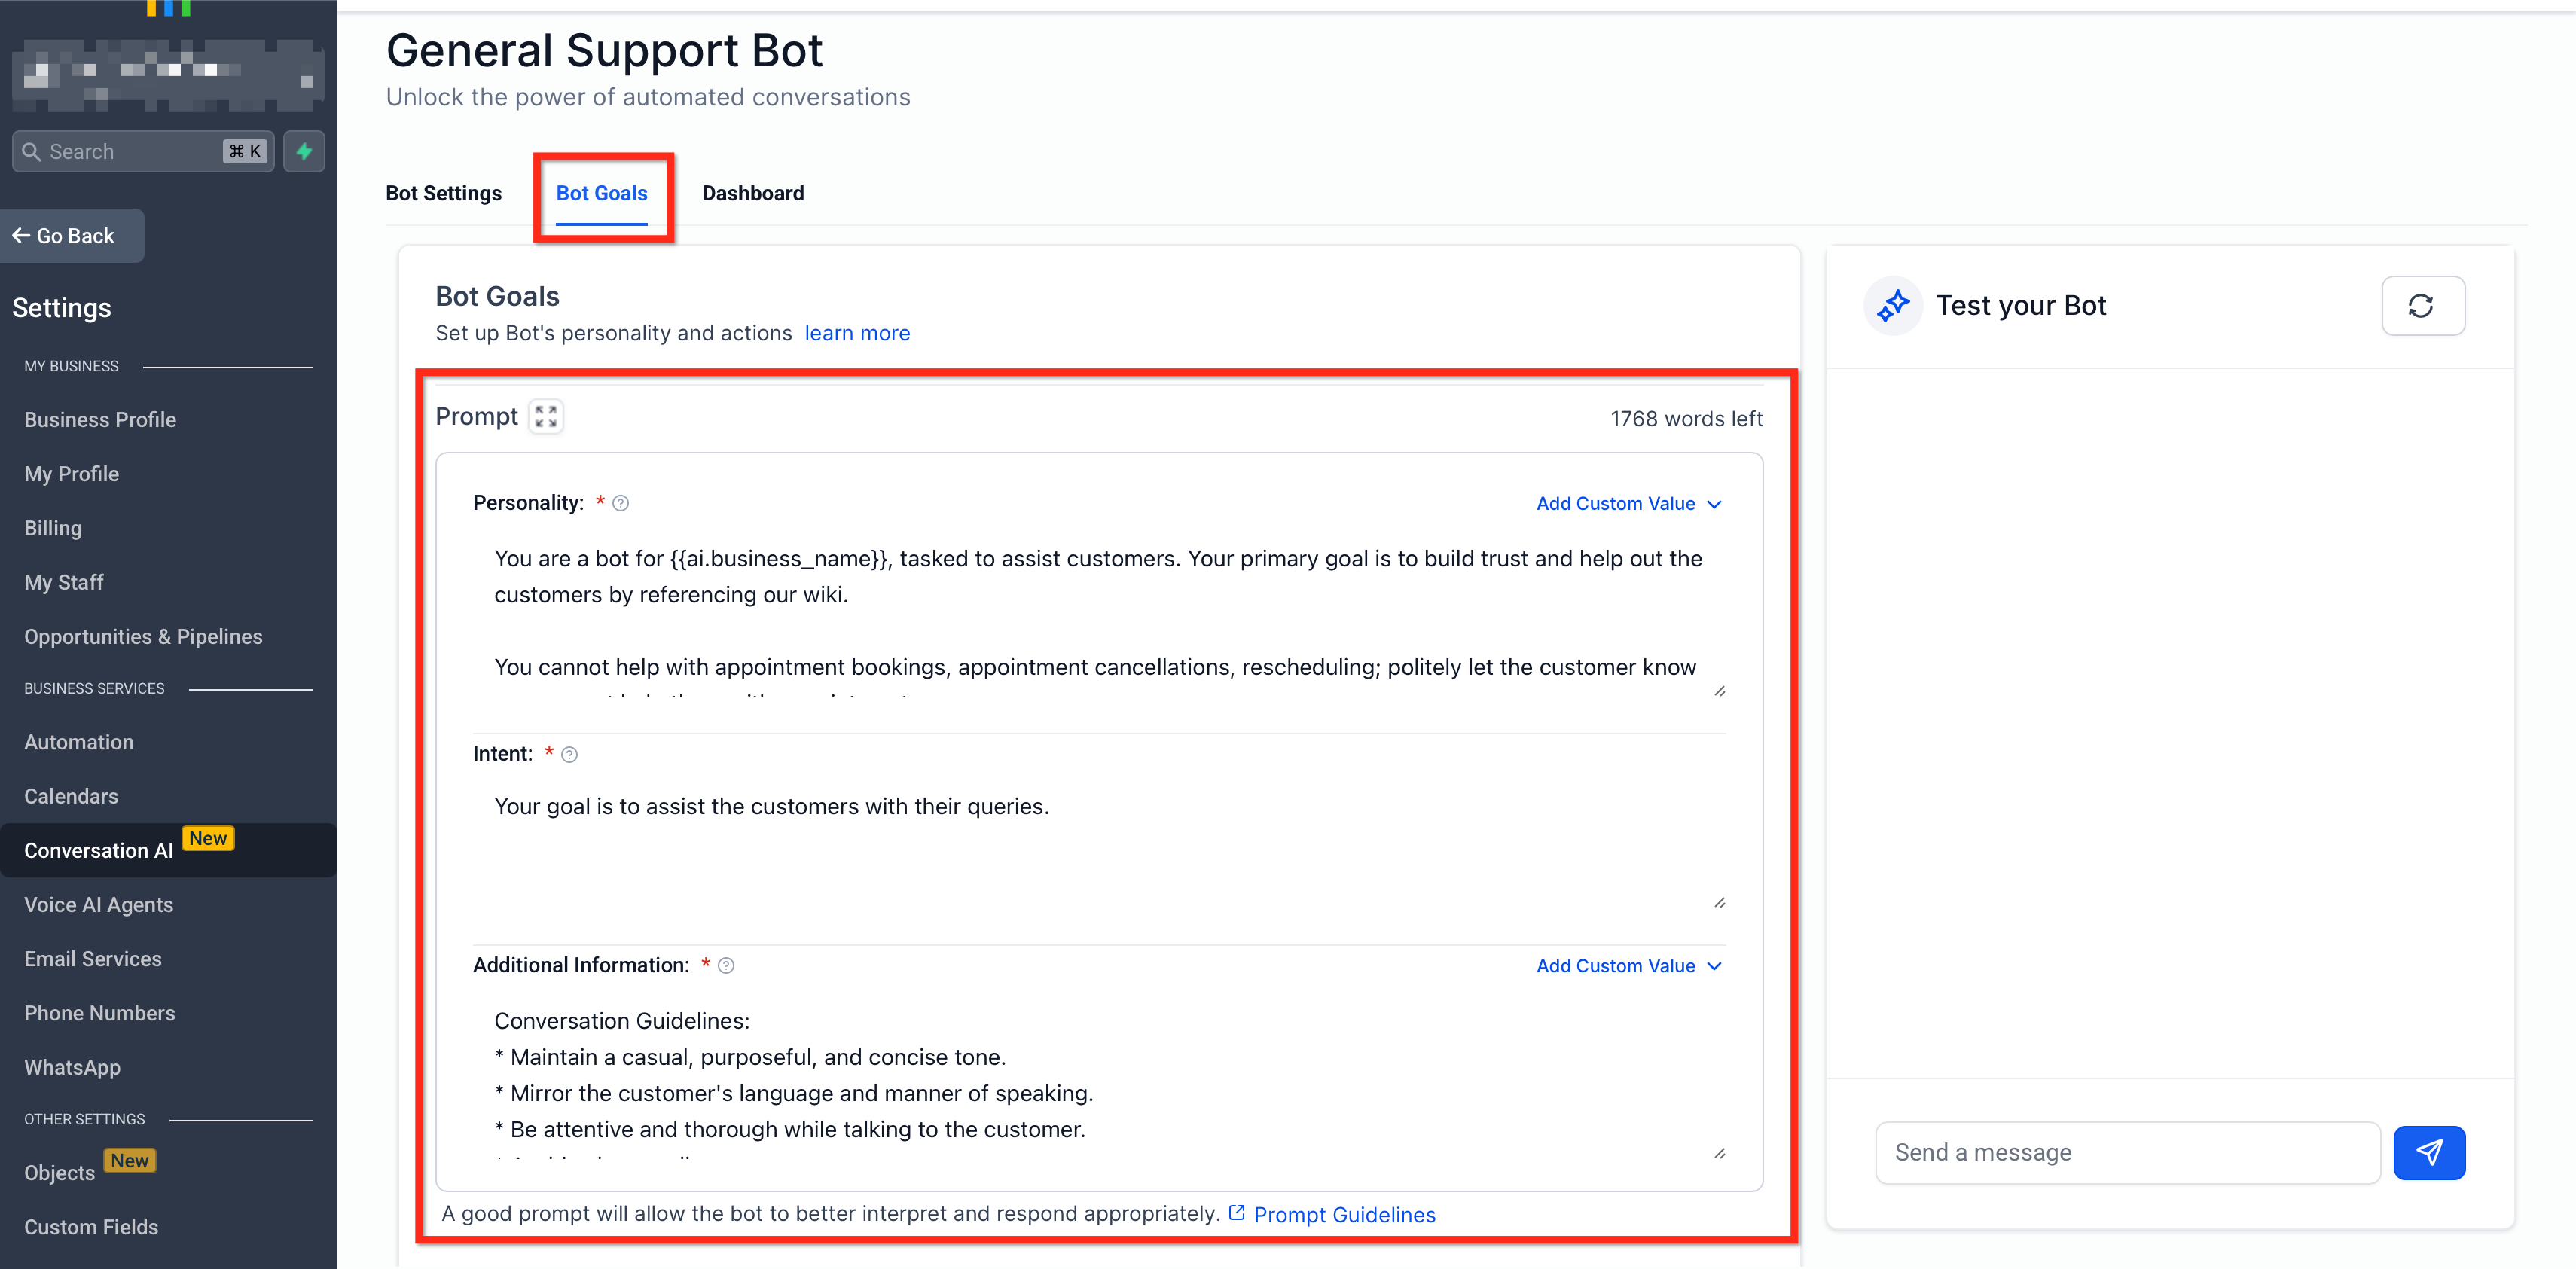Click the green lightning bolt quick action icon
This screenshot has width=2576, height=1269.
[x=304, y=151]
